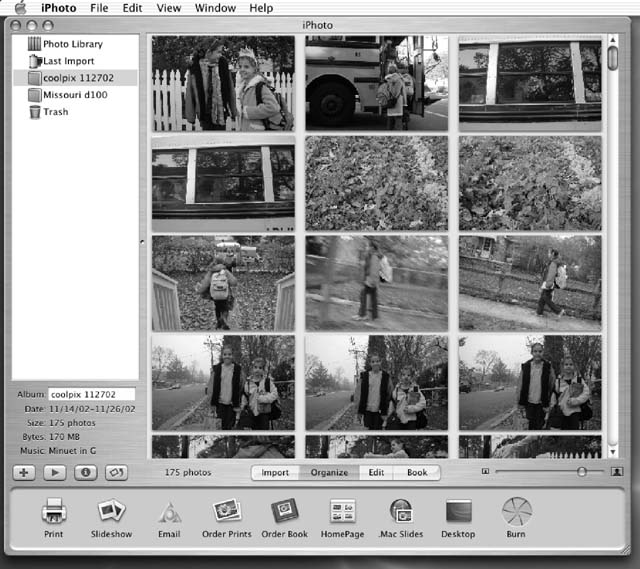Open the iPhoto application menu

[58, 8]
